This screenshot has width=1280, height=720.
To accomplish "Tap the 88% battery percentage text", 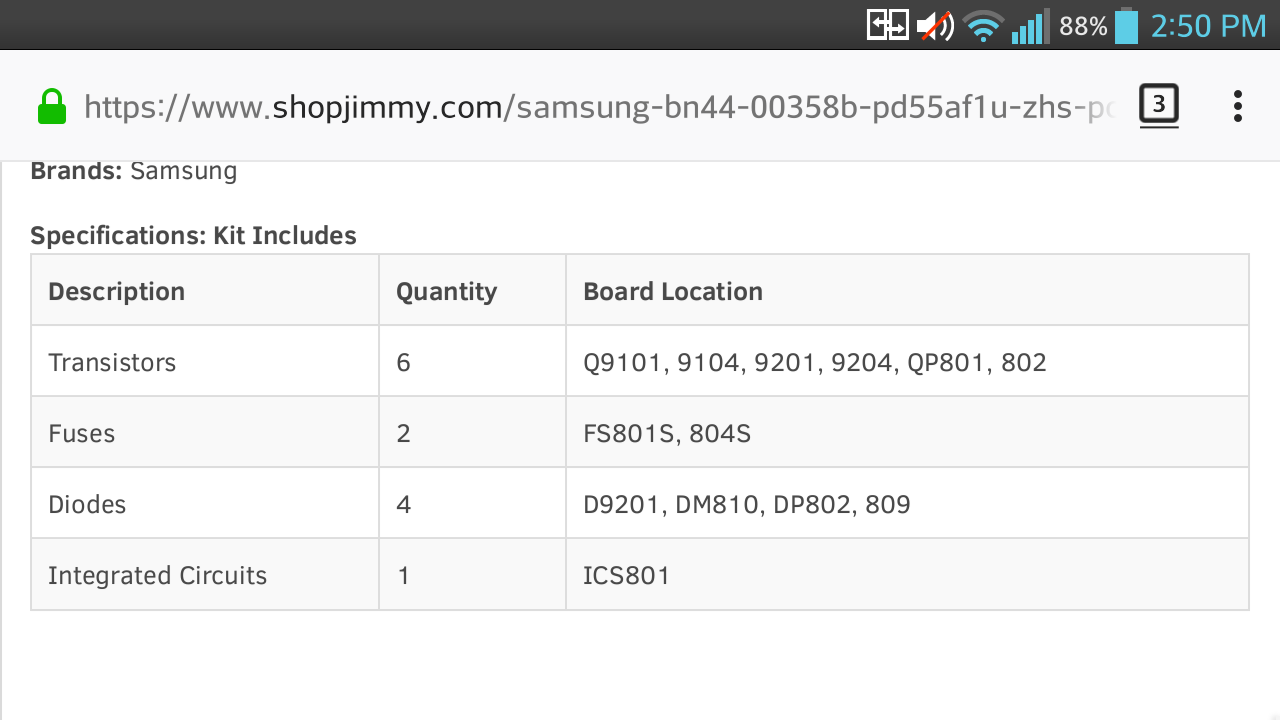I will pos(1083,26).
